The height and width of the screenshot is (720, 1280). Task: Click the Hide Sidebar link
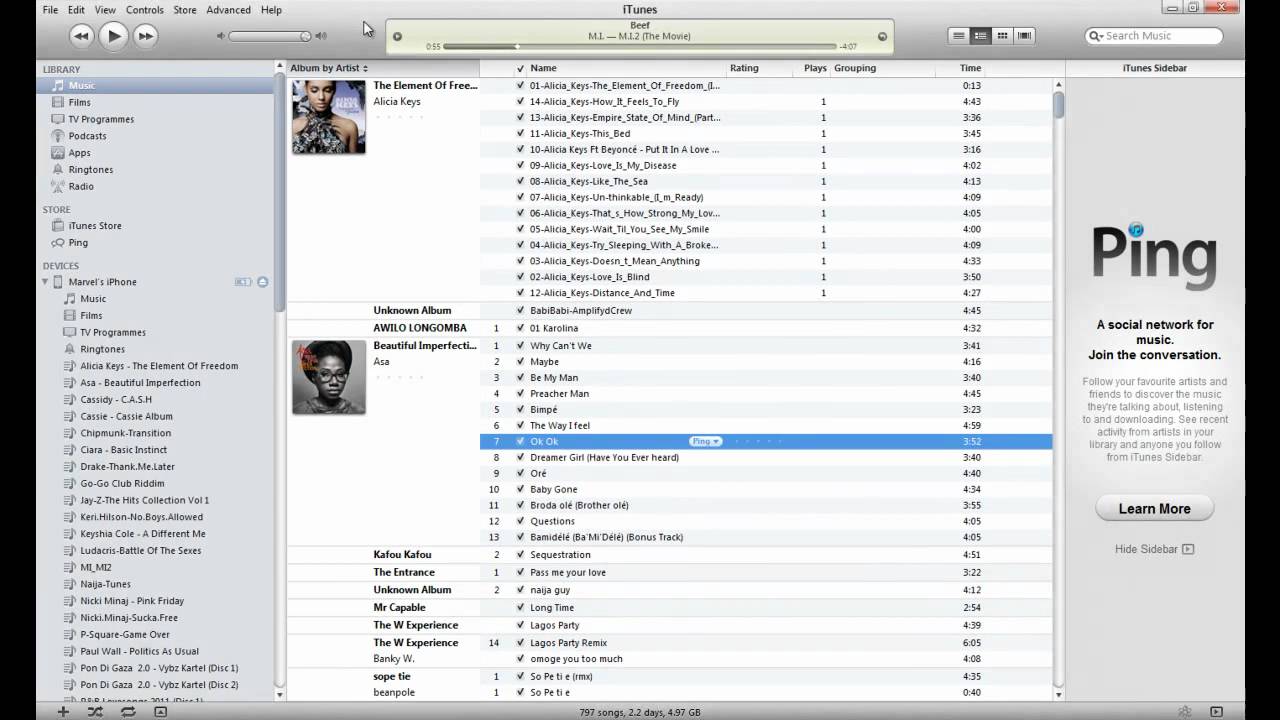pyautogui.click(x=1154, y=549)
